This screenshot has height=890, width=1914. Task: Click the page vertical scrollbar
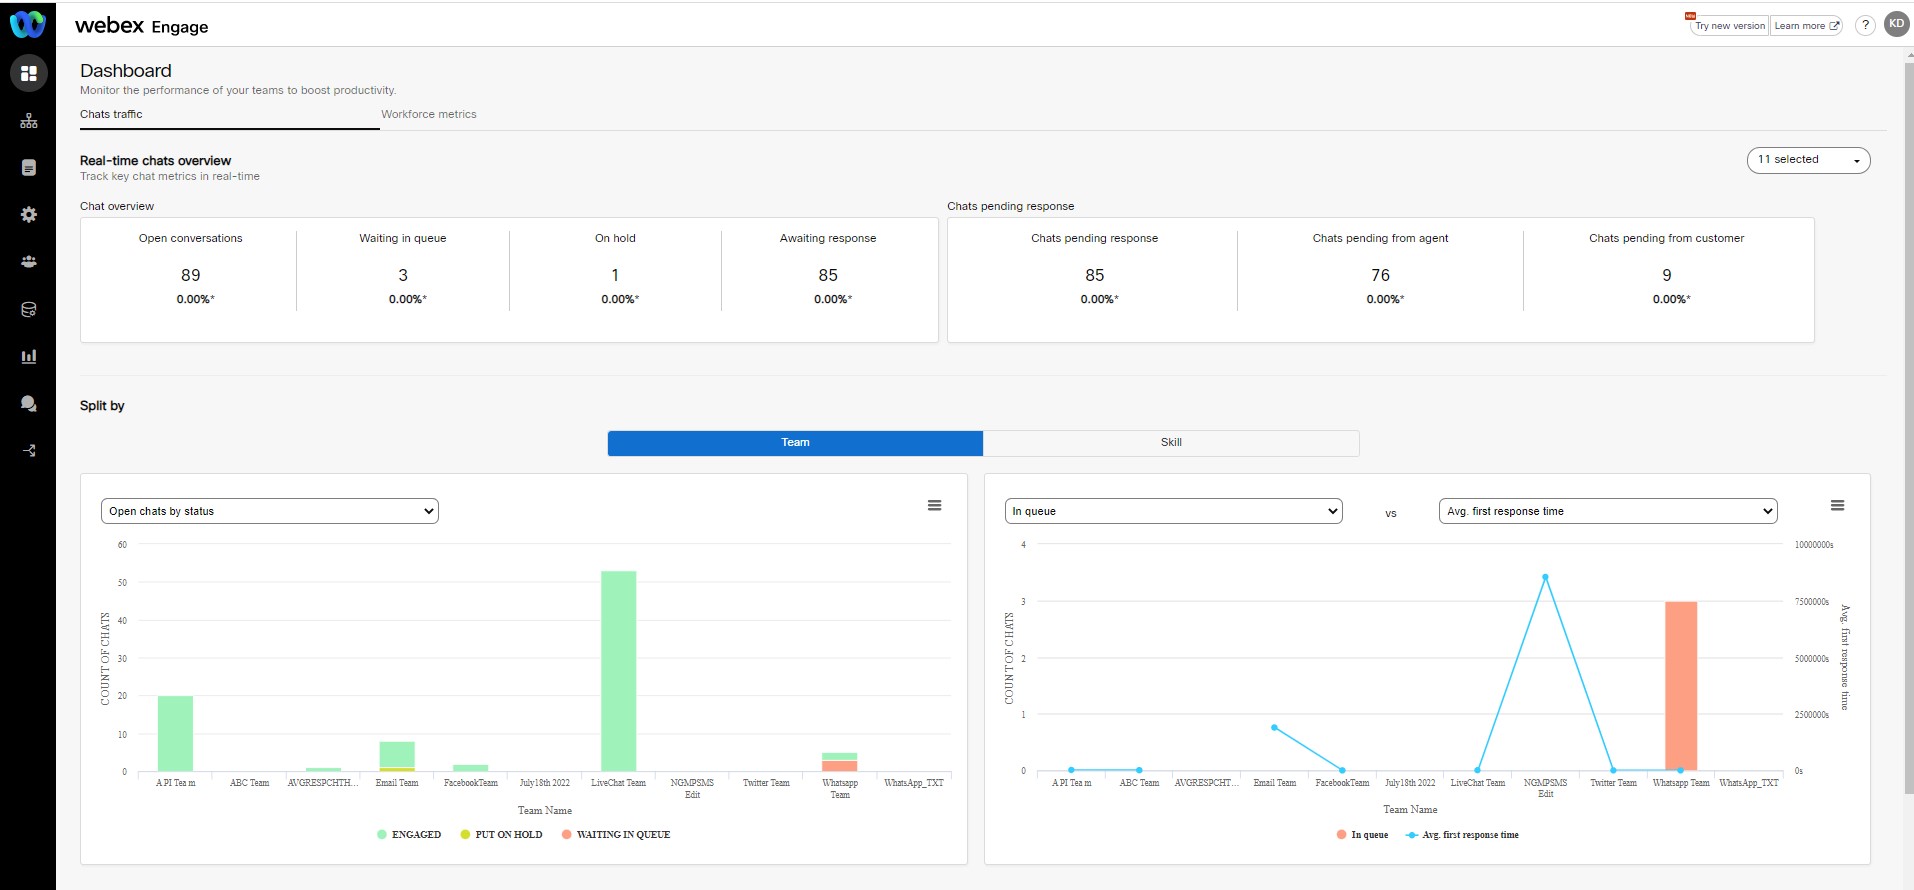1908,430
